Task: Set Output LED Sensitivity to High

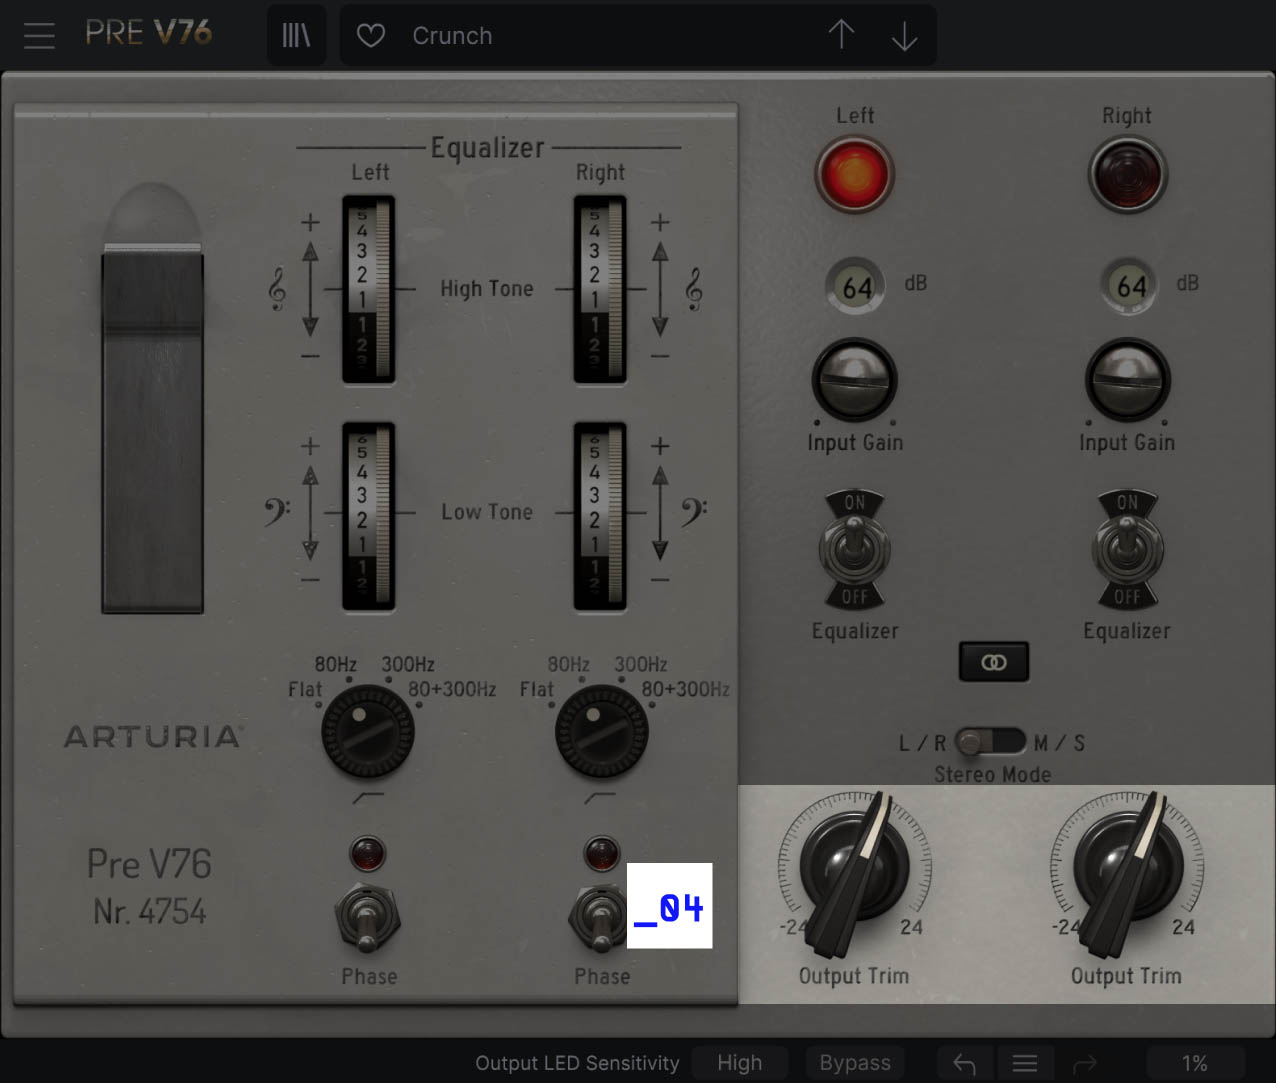Action: pyautogui.click(x=739, y=1063)
